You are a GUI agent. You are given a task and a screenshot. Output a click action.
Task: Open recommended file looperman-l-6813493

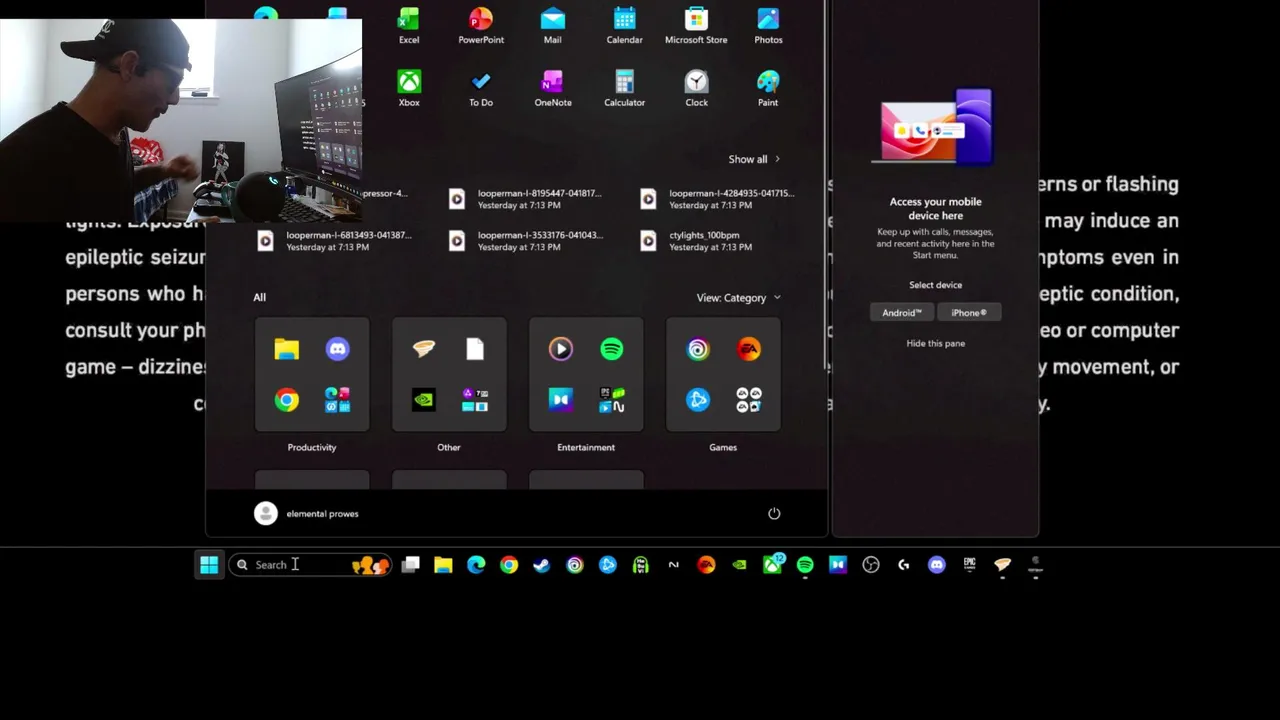coord(336,241)
